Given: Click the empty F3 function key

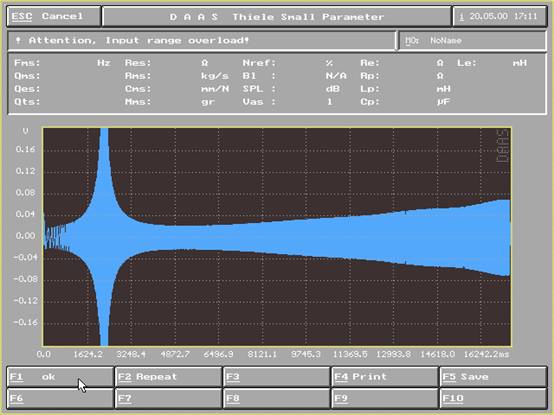Looking at the screenshot, I should pos(277,377).
